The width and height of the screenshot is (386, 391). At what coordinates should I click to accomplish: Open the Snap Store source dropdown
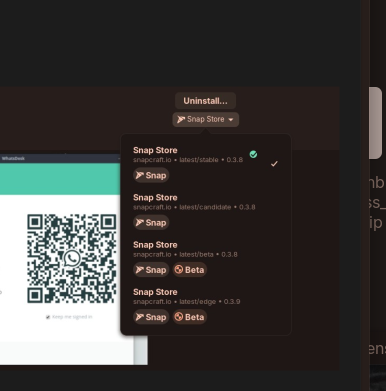pos(205,119)
